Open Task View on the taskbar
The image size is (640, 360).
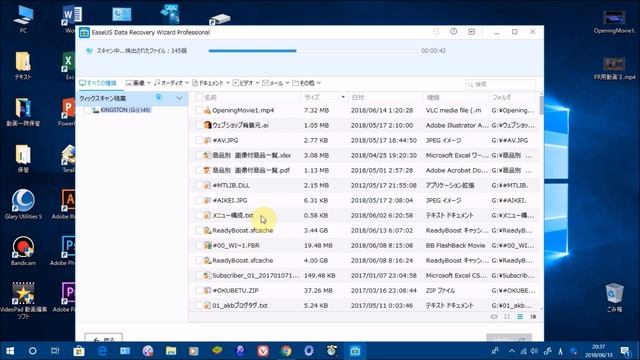click(x=55, y=351)
